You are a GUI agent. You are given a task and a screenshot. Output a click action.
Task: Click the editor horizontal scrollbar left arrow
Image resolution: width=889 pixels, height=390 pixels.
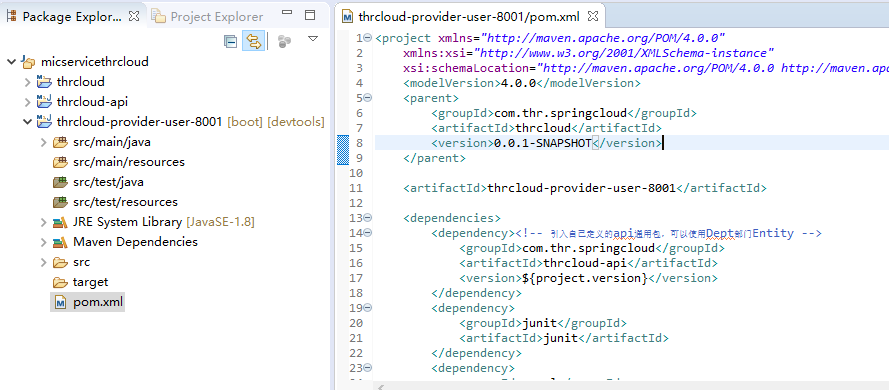[381, 387]
